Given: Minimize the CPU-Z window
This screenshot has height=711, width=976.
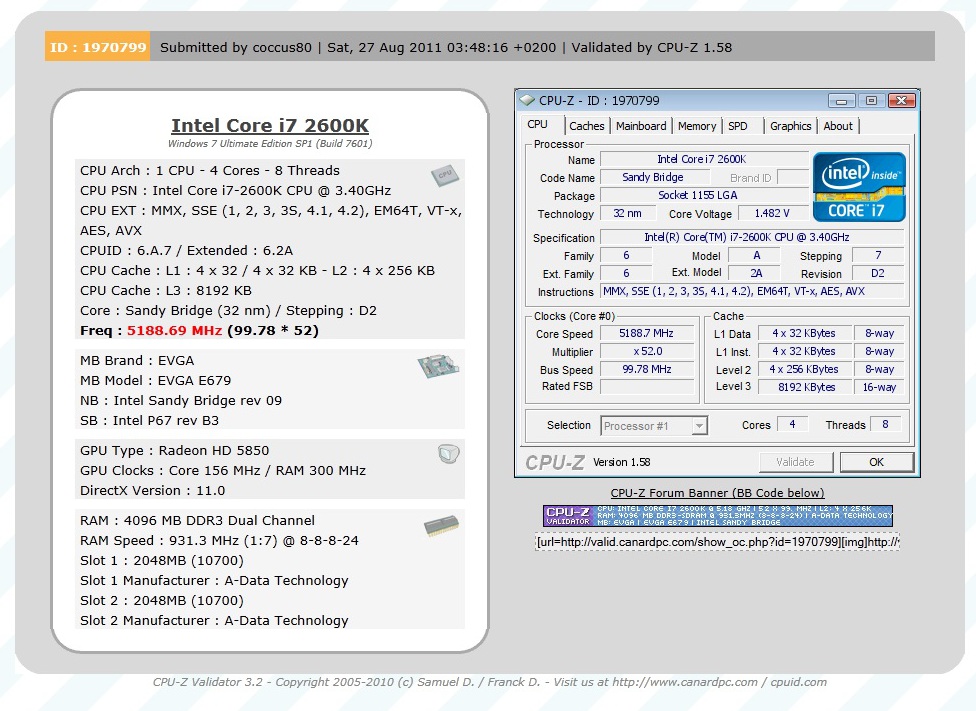Looking at the screenshot, I should click(x=842, y=100).
